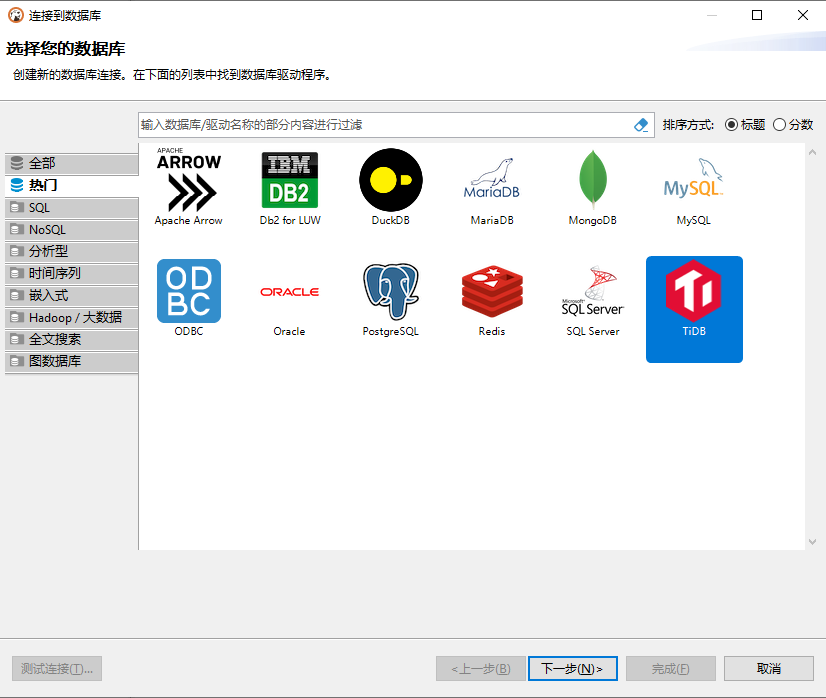Image resolution: width=826 pixels, height=698 pixels.
Task: Select the PostgreSQL elephant icon
Action: (391, 291)
